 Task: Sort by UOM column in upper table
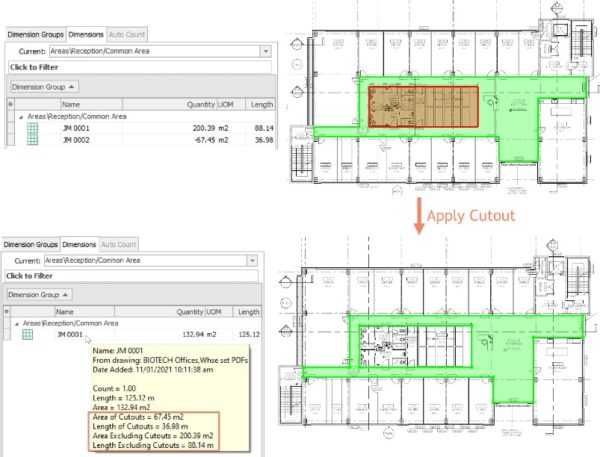(x=231, y=104)
